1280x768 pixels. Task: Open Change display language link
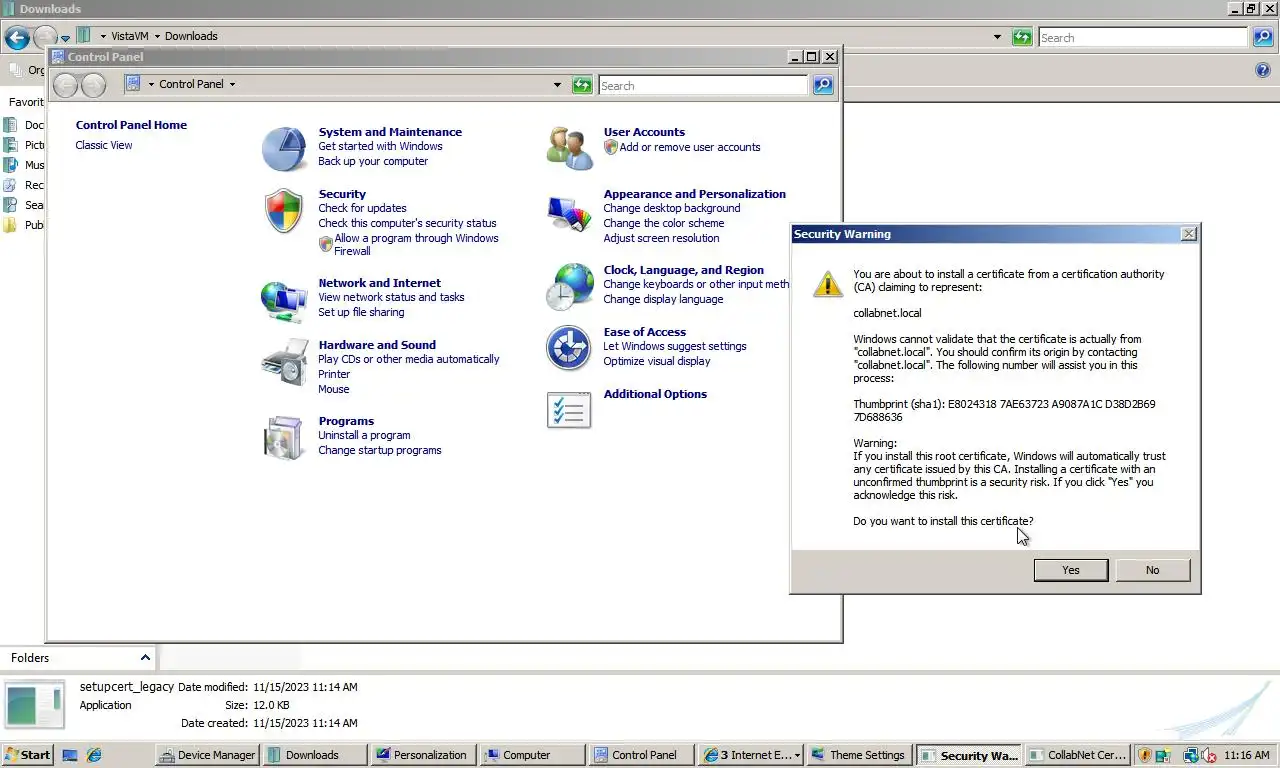click(x=663, y=299)
